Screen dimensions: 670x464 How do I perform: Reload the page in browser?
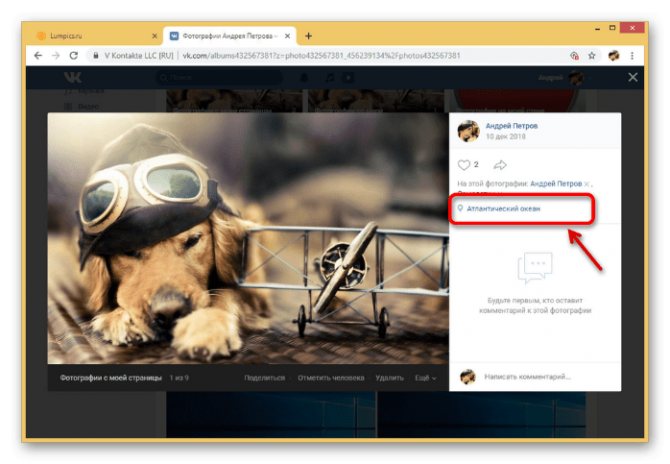point(73,56)
